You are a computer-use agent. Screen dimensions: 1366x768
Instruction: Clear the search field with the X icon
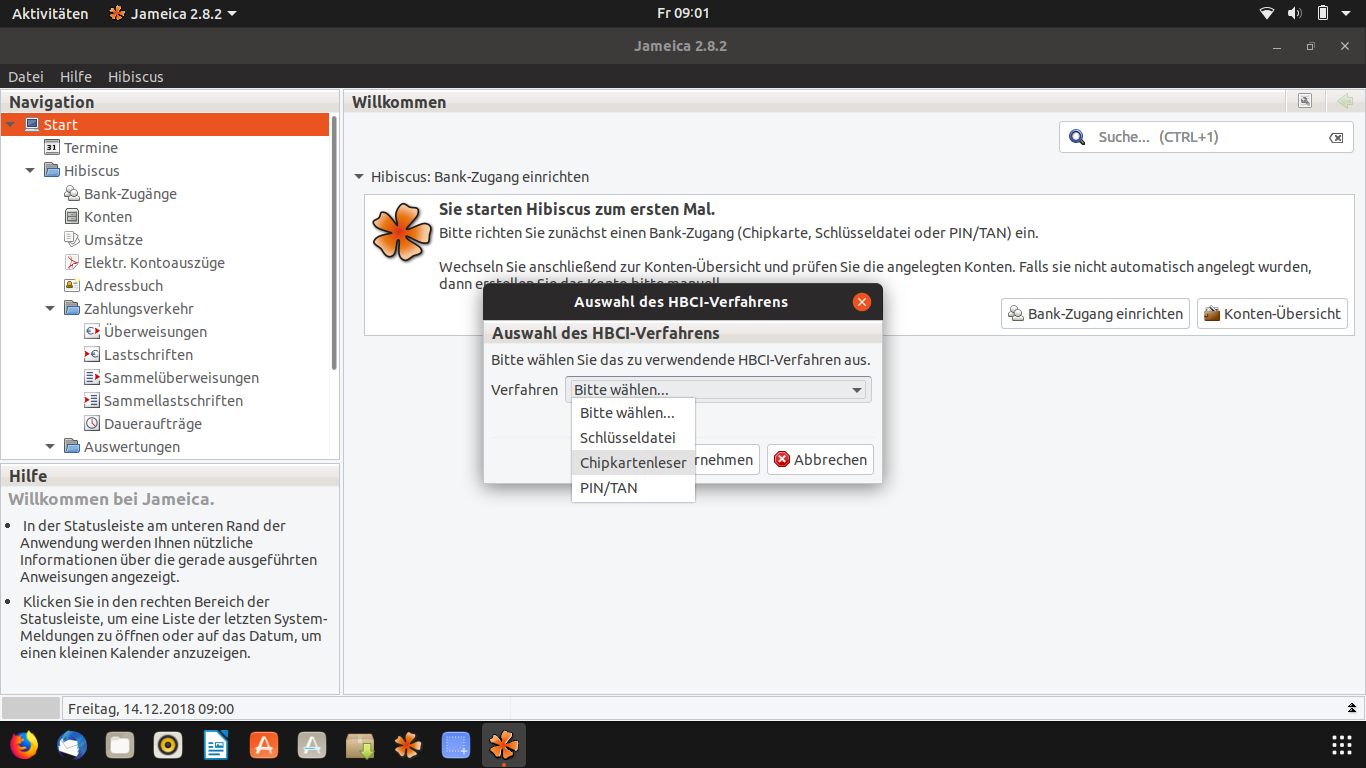click(x=1336, y=138)
